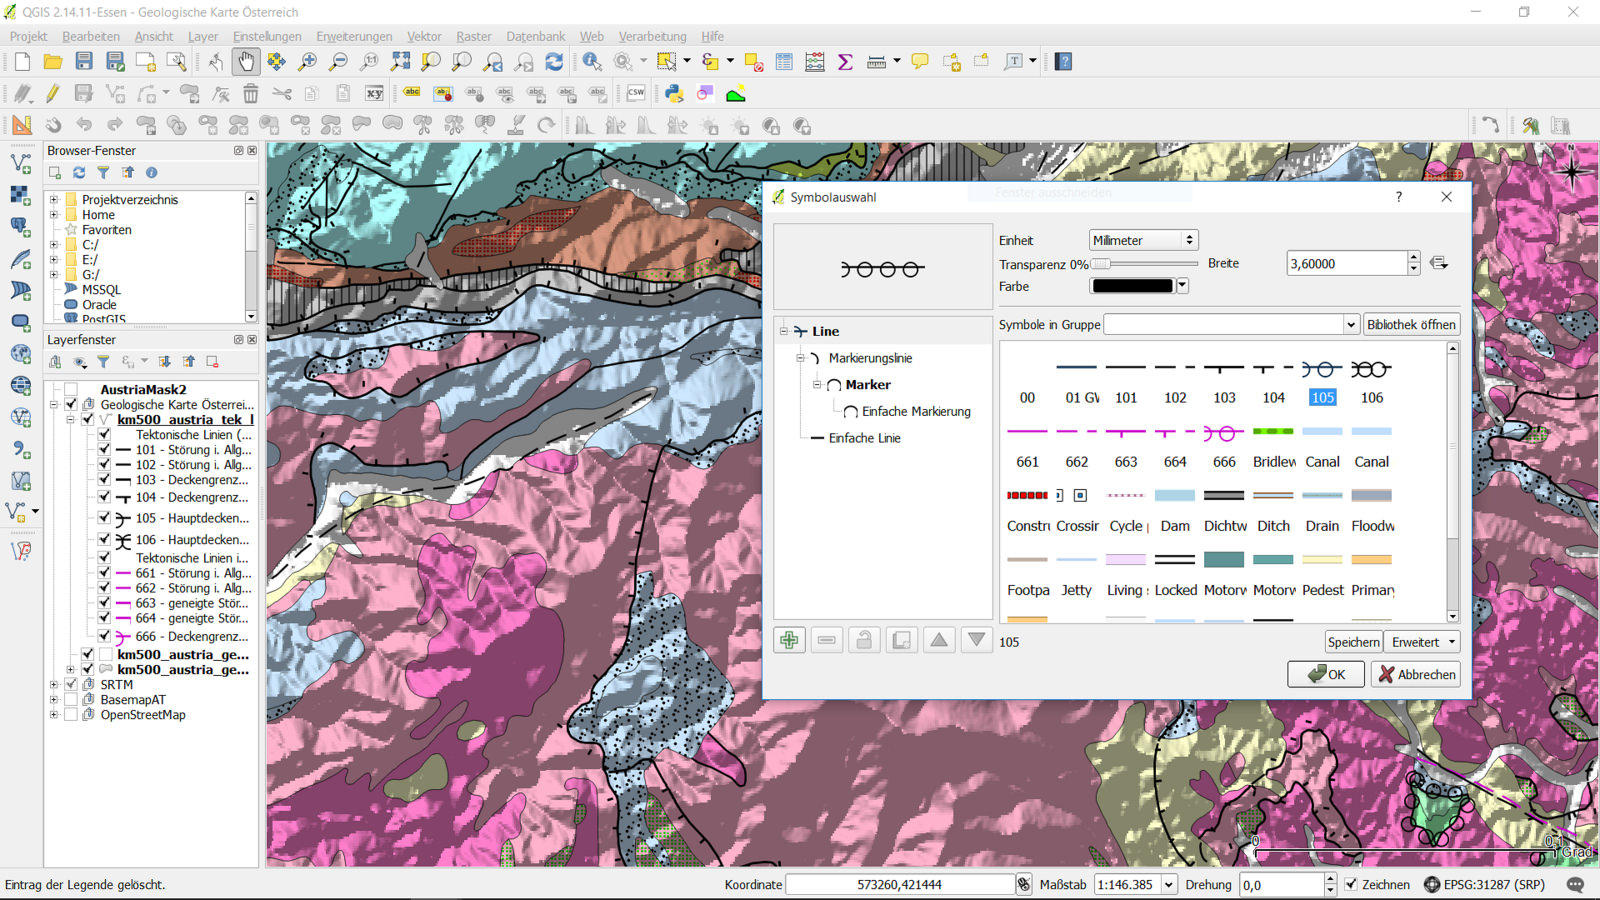
Task: Click the CSW MetaSearch icon
Action: pyautogui.click(x=636, y=94)
